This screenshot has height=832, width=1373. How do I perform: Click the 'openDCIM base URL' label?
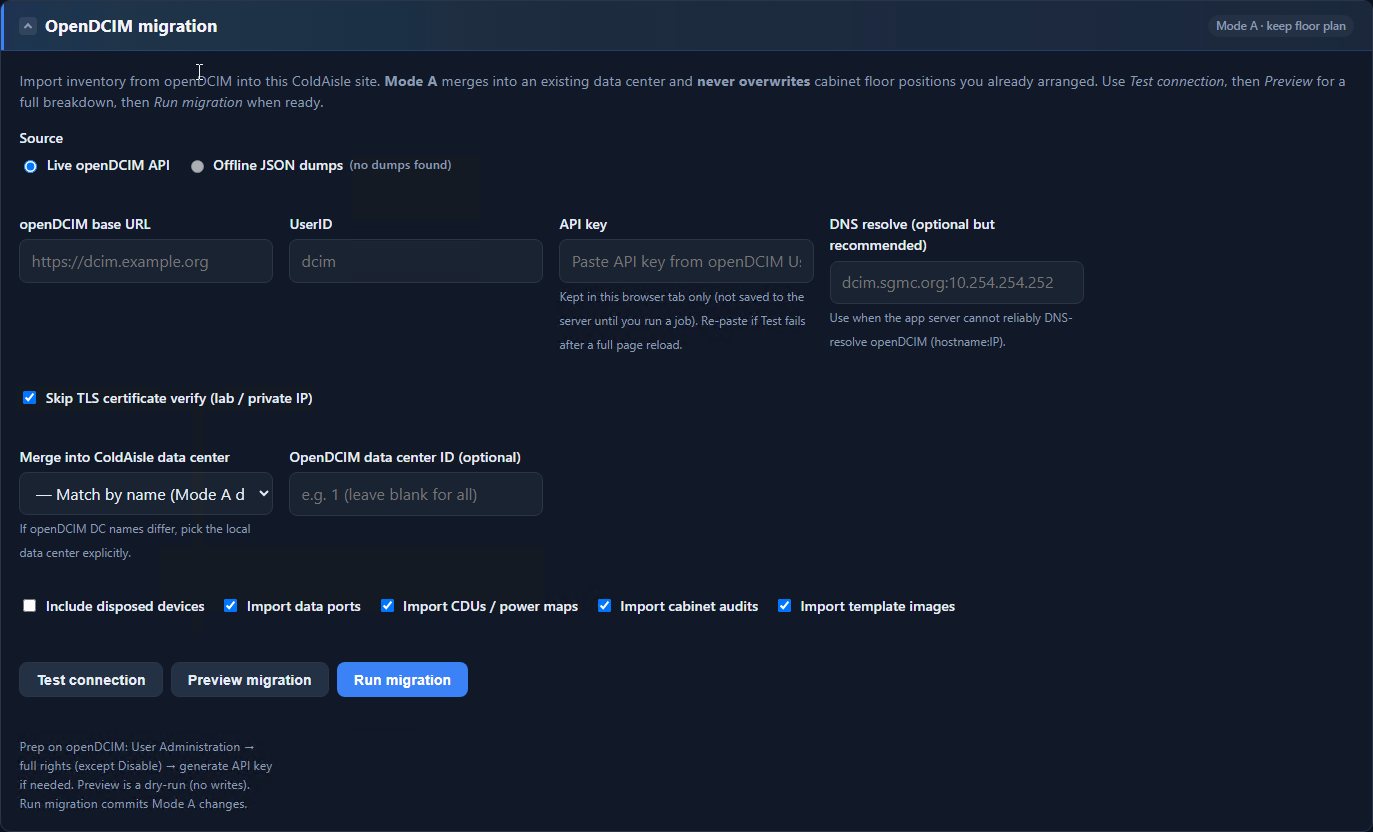pyautogui.click(x=85, y=224)
